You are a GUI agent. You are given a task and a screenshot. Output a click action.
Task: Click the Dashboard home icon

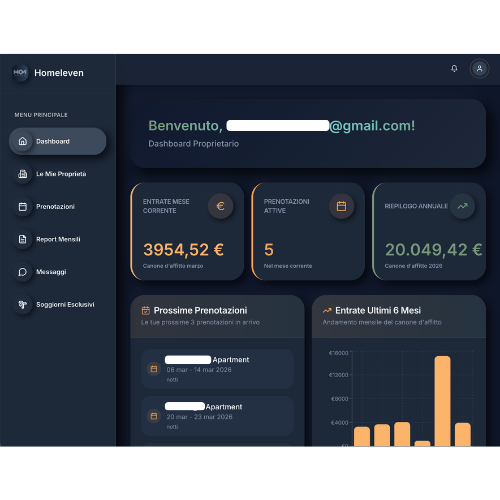coord(23,141)
